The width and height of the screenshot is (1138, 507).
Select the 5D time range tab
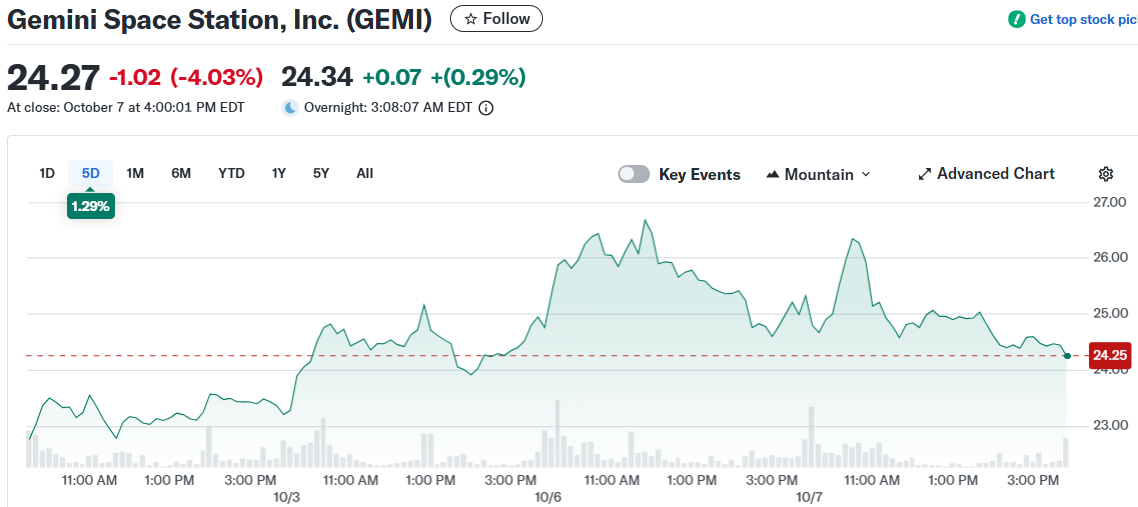point(91,173)
